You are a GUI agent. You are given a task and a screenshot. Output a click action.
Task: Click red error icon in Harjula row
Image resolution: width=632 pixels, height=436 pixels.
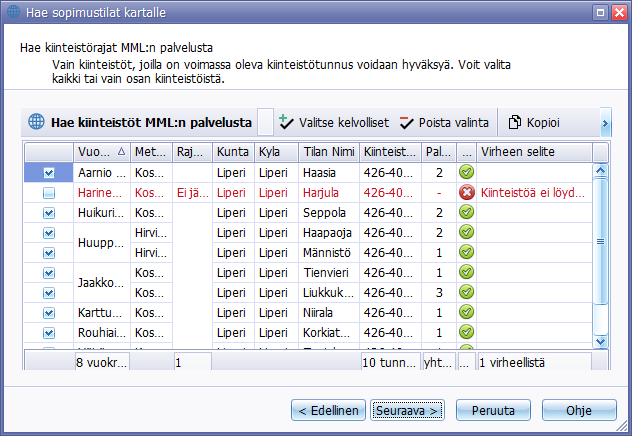coord(466,192)
